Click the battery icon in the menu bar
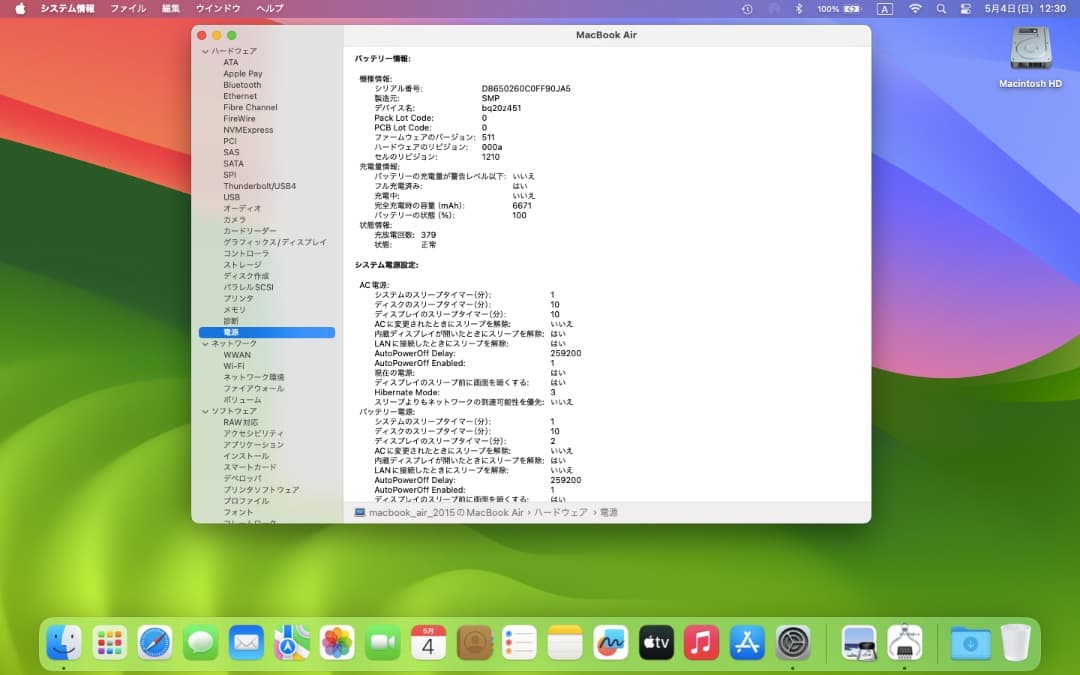The width and height of the screenshot is (1080, 675). [x=850, y=8]
